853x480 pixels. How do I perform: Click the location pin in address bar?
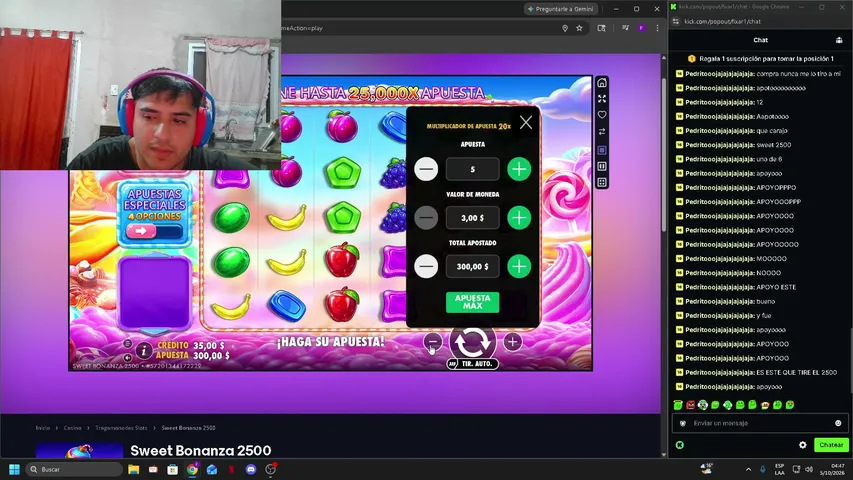(565, 28)
